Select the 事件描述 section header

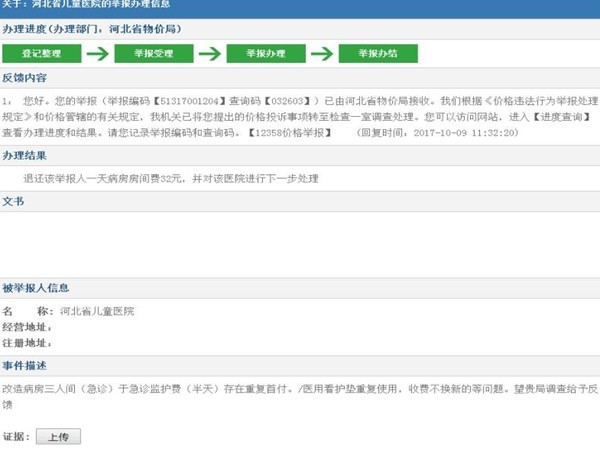click(x=300, y=366)
